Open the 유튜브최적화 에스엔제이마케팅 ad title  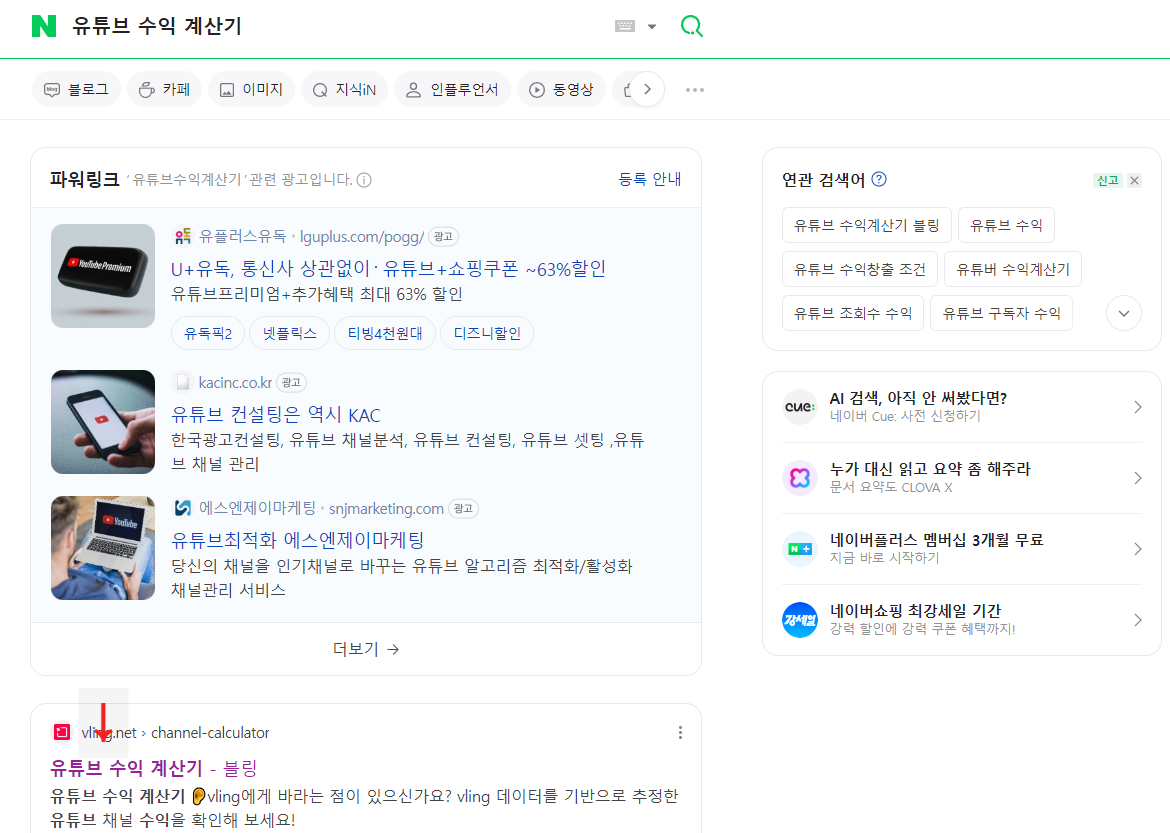(x=297, y=540)
